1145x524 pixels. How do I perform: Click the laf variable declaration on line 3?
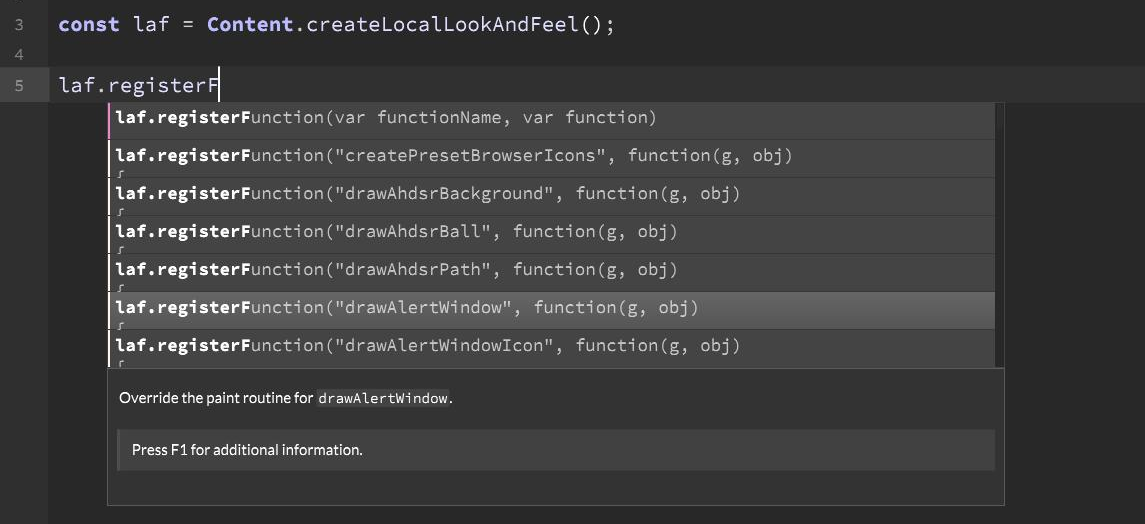pyautogui.click(x=151, y=24)
